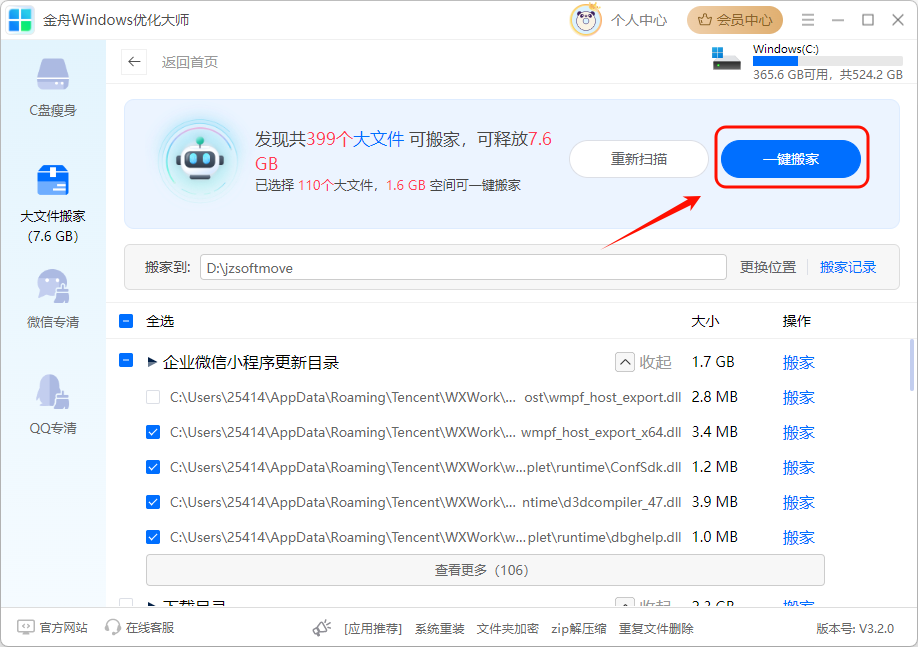The height and width of the screenshot is (647, 918).
Task: Click 搬家 for dbghelp.dll
Action: [x=799, y=538]
